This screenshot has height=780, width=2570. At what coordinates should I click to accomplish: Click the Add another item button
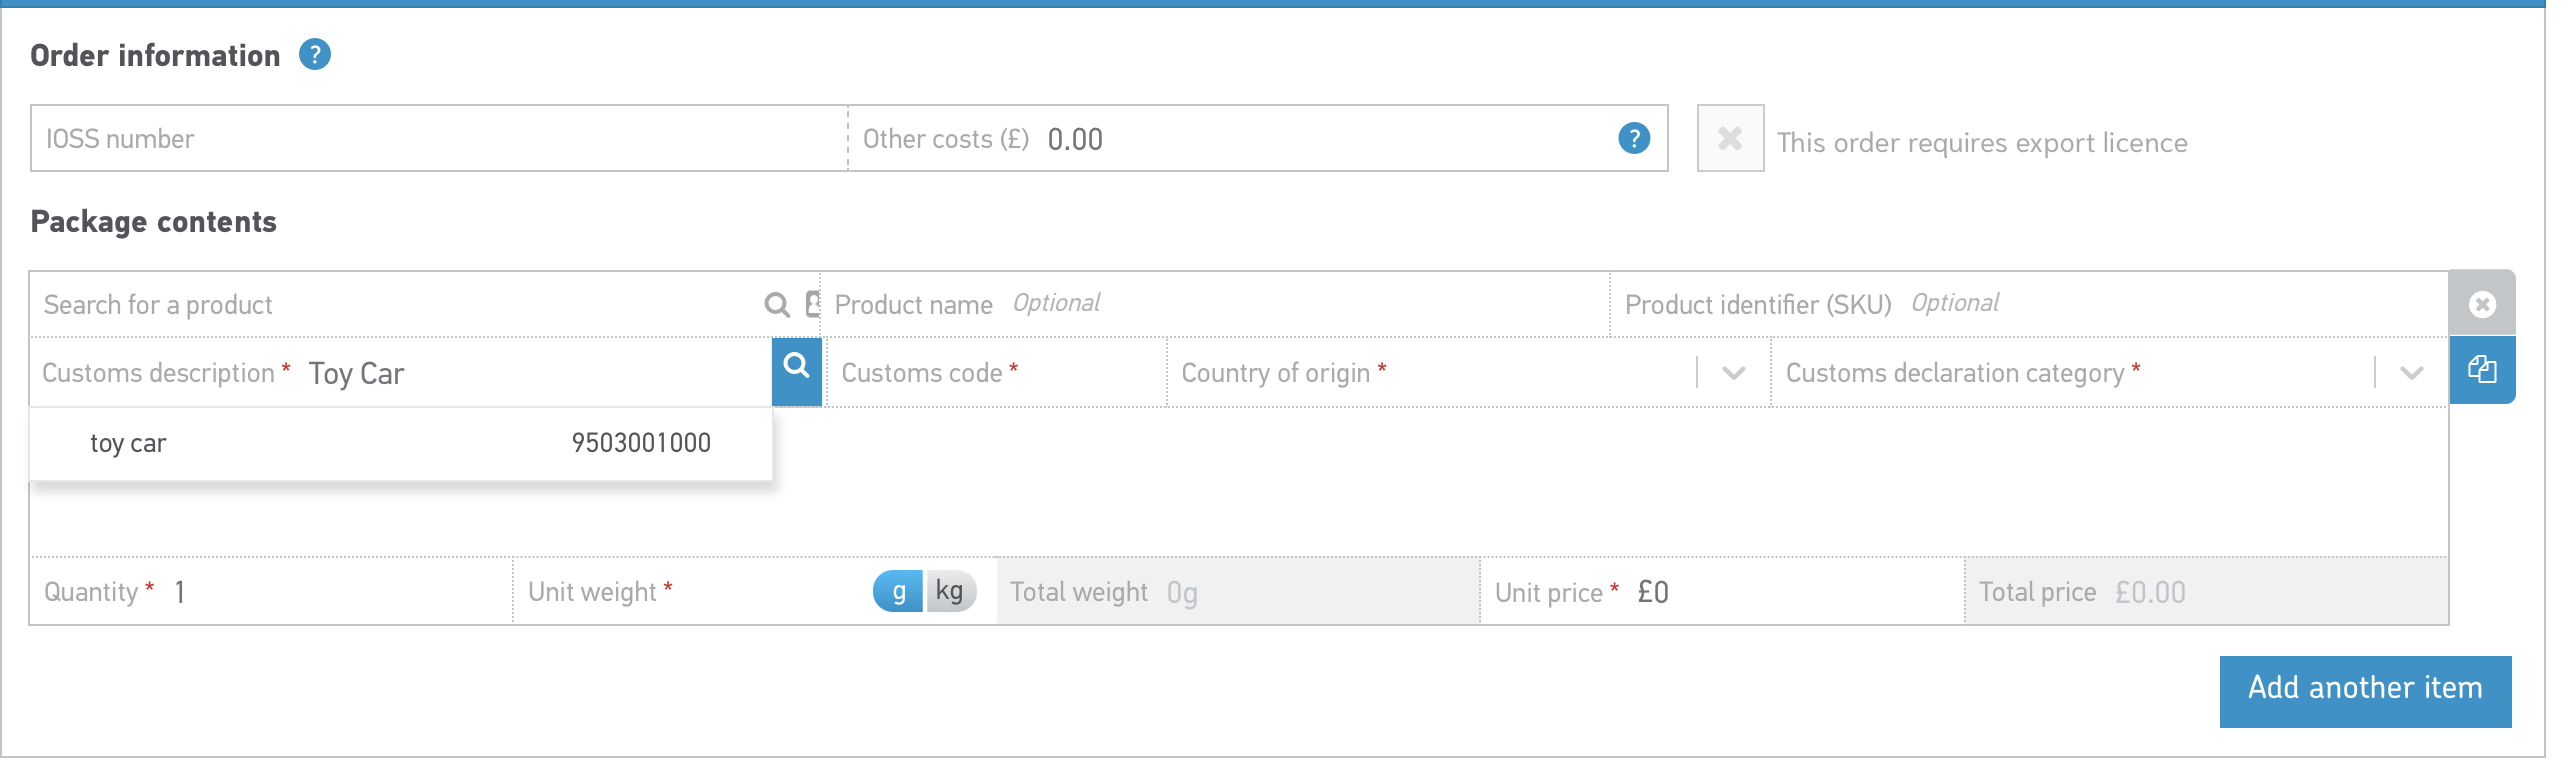pyautogui.click(x=2364, y=691)
